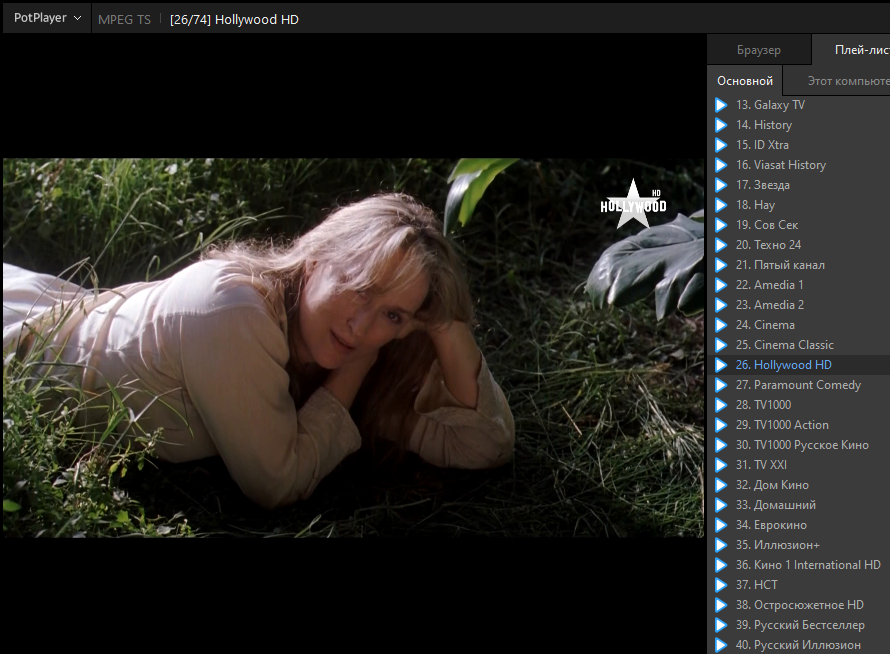
Task: Select channel 30. TV1000 Русское Кино text
Action: pyautogui.click(x=803, y=445)
